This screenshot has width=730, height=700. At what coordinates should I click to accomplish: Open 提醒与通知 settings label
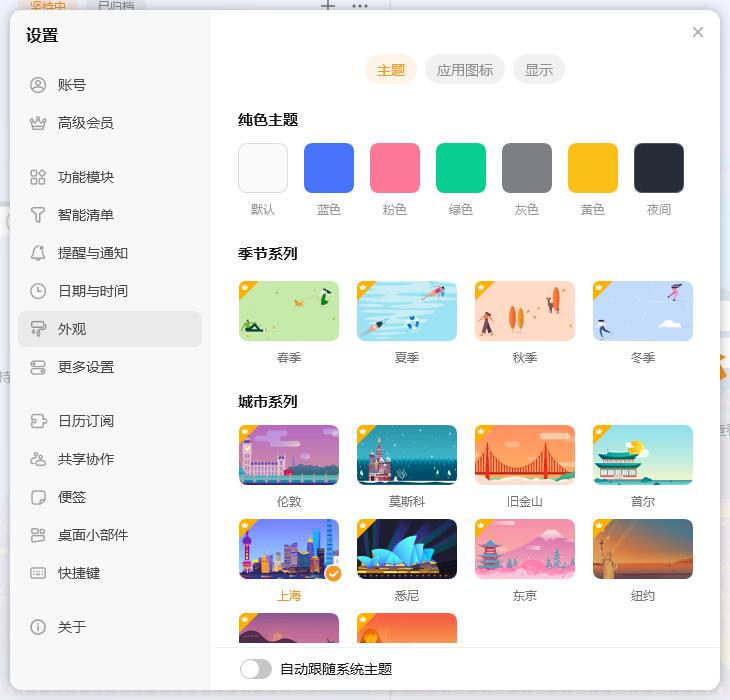[x=93, y=253]
